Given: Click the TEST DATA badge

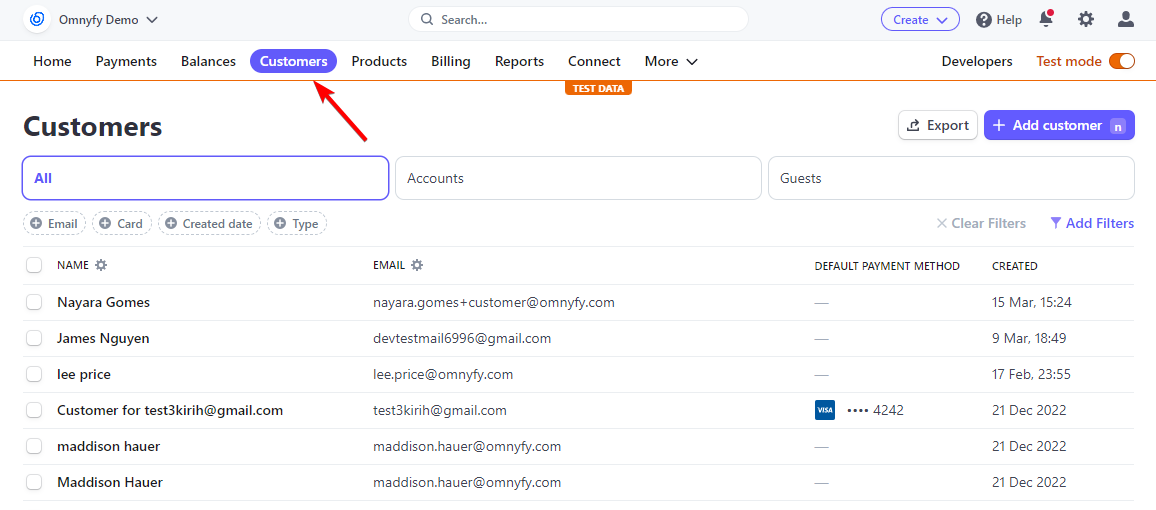Looking at the screenshot, I should 599,88.
